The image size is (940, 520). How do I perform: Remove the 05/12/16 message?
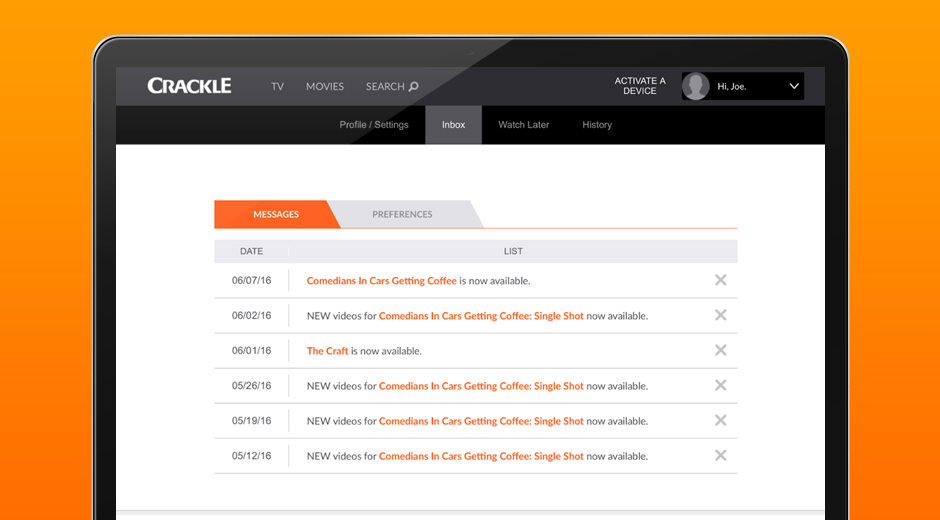coord(721,455)
